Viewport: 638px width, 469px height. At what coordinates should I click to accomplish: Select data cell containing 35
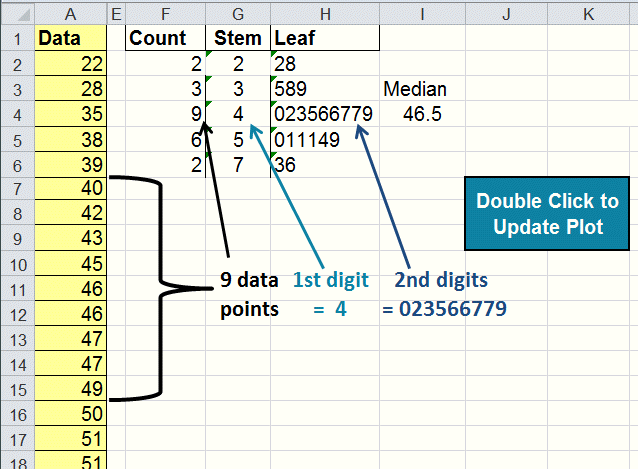(71, 113)
